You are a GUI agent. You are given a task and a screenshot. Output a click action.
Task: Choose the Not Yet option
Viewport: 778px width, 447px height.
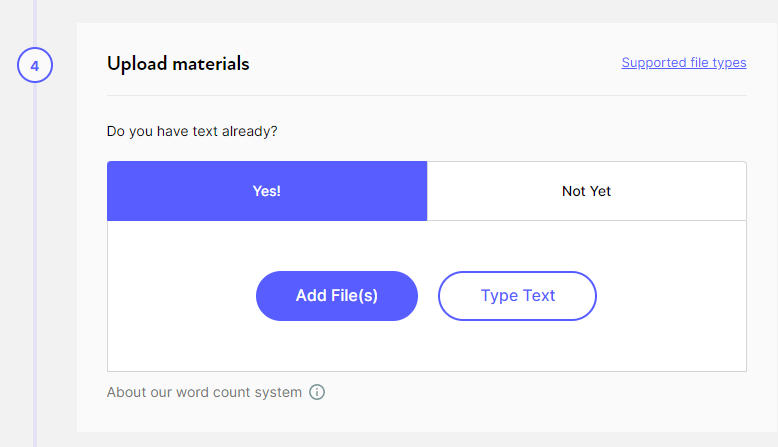[x=586, y=191]
